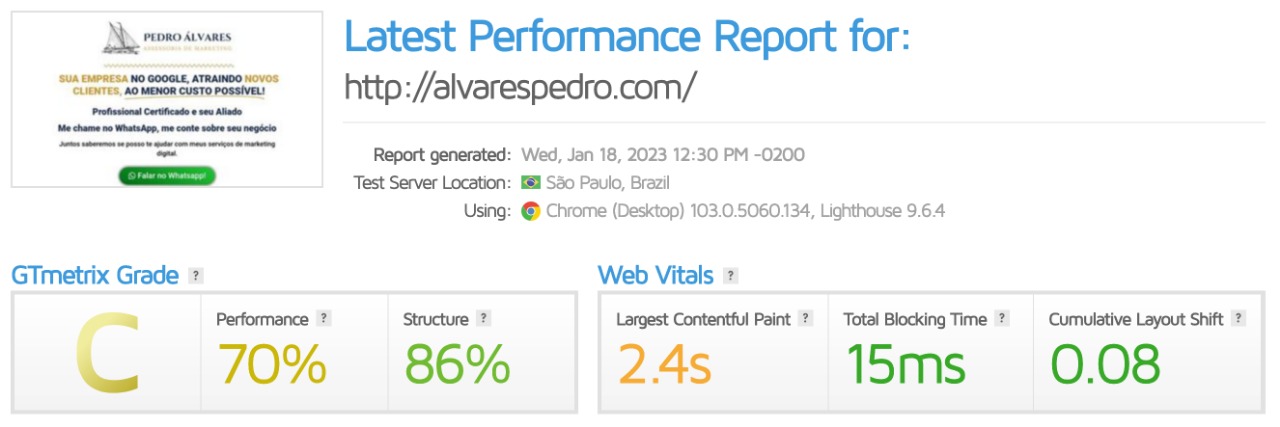Open the Performance score help tooltip icon

click(323, 319)
